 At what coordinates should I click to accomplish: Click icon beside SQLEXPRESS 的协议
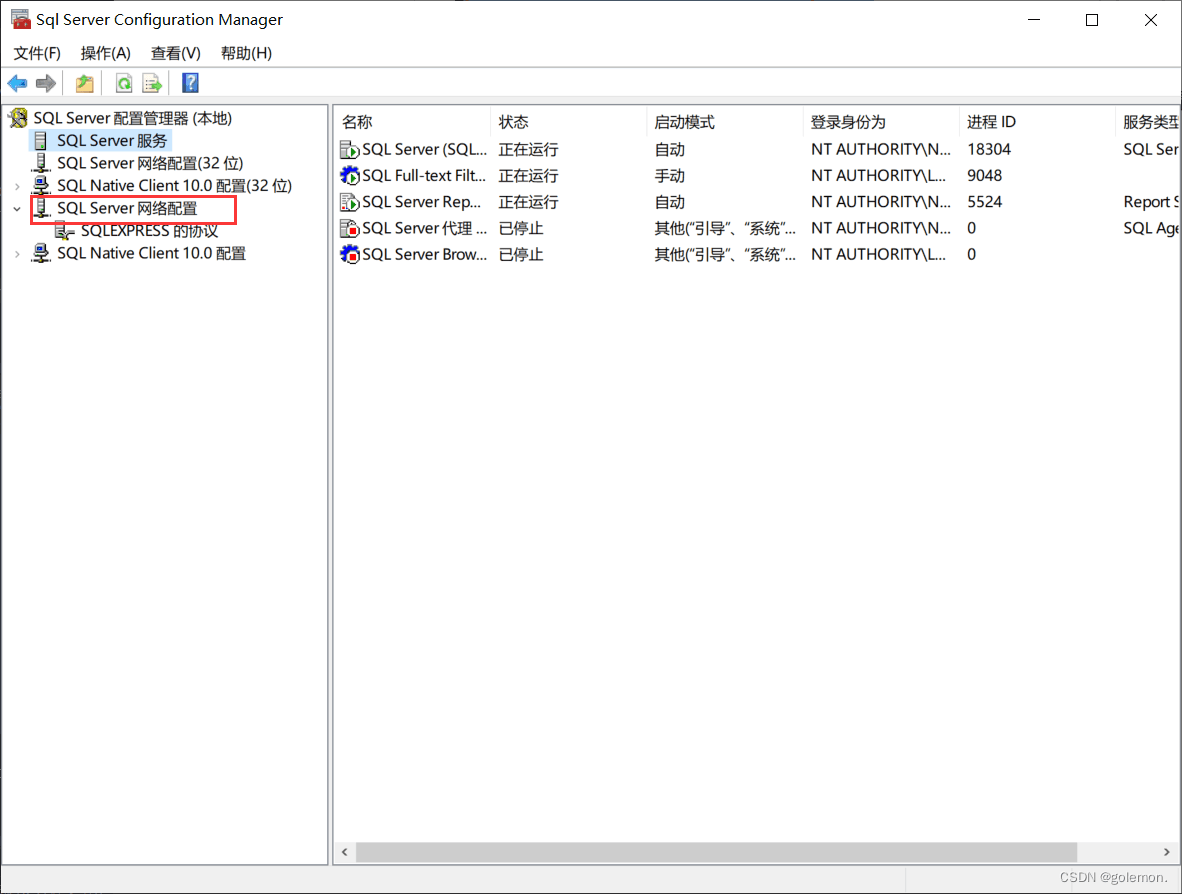click(65, 231)
